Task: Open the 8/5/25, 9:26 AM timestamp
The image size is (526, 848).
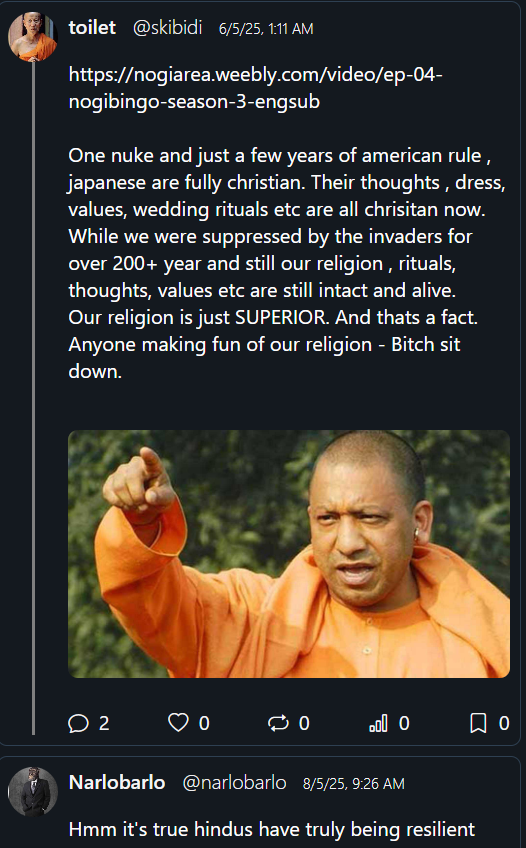Action: coord(354,784)
